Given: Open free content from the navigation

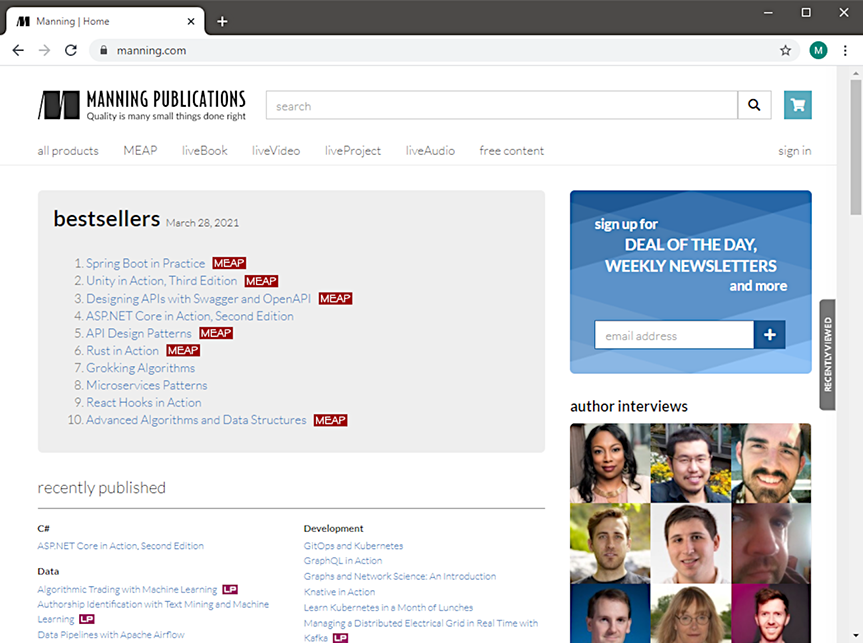Looking at the screenshot, I should pos(511,150).
